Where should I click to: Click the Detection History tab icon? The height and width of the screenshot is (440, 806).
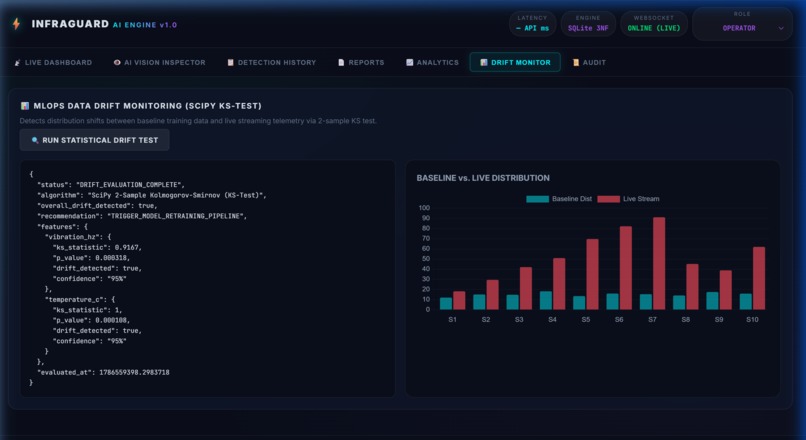(231, 63)
